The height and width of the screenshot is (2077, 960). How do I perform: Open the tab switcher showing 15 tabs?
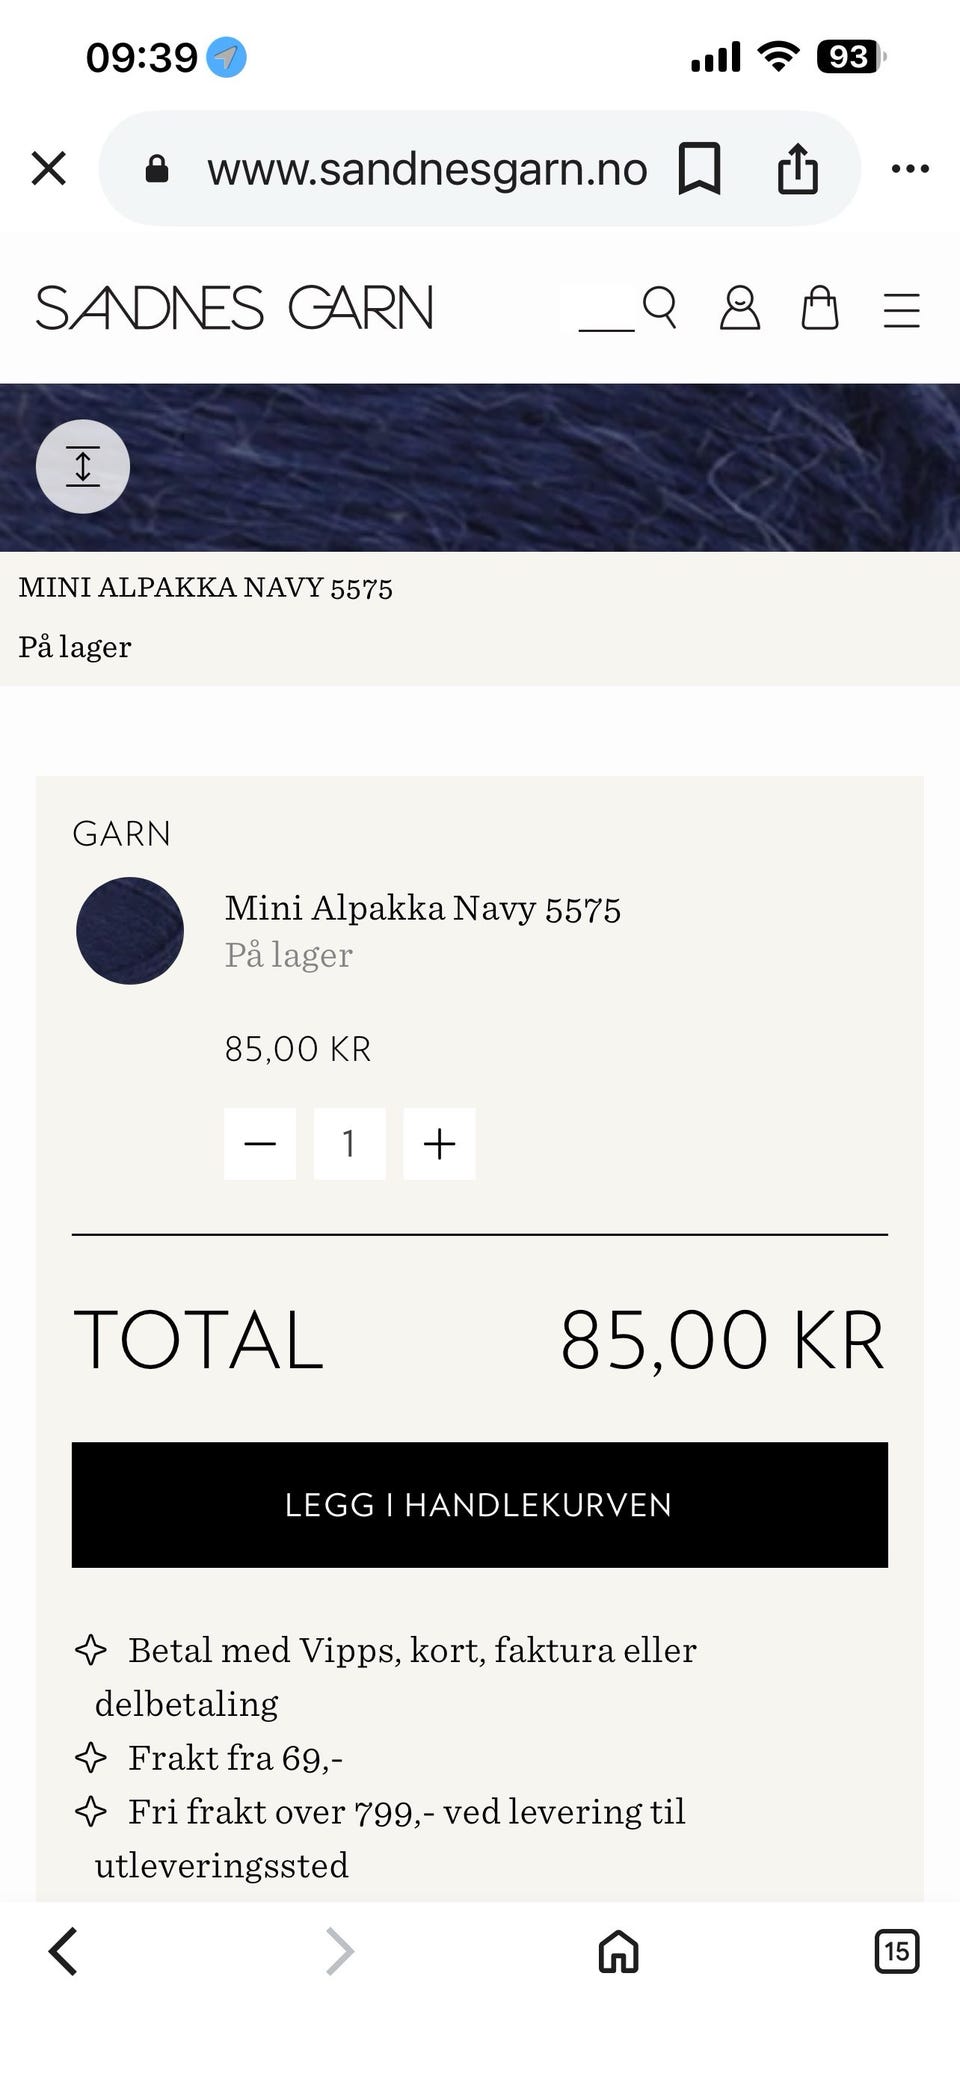point(896,1951)
